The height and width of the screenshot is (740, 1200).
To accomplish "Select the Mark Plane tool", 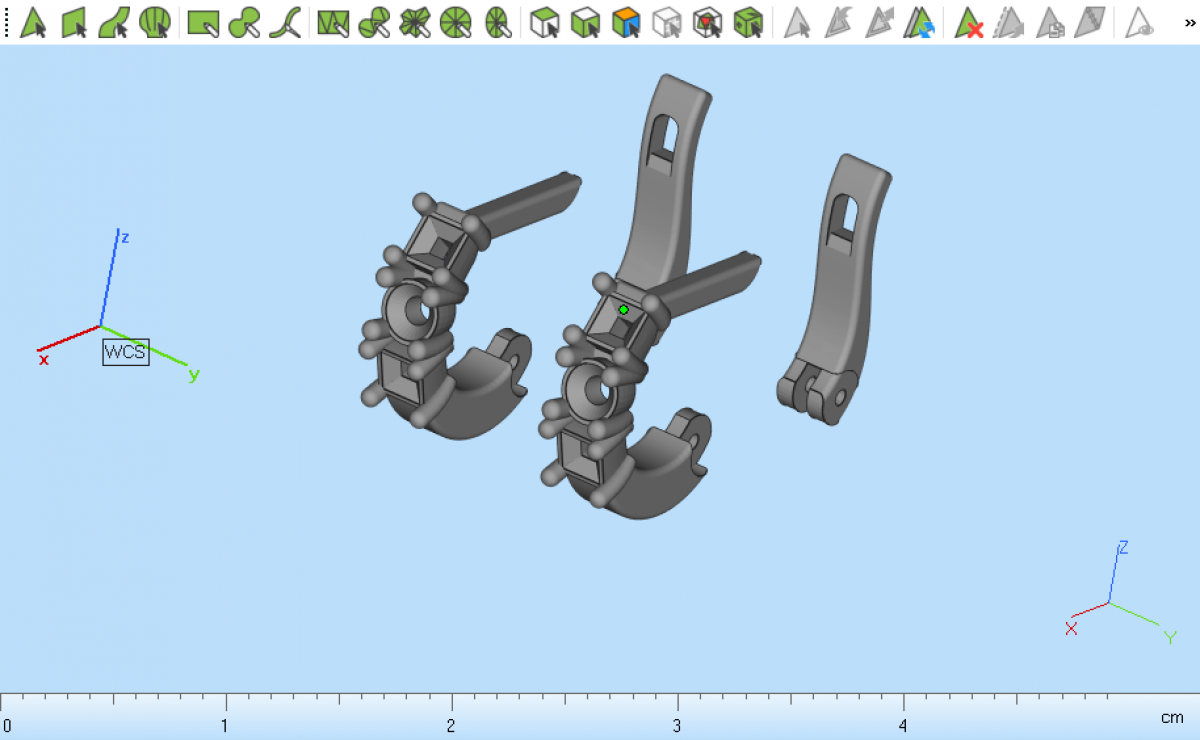I will tap(75, 22).
